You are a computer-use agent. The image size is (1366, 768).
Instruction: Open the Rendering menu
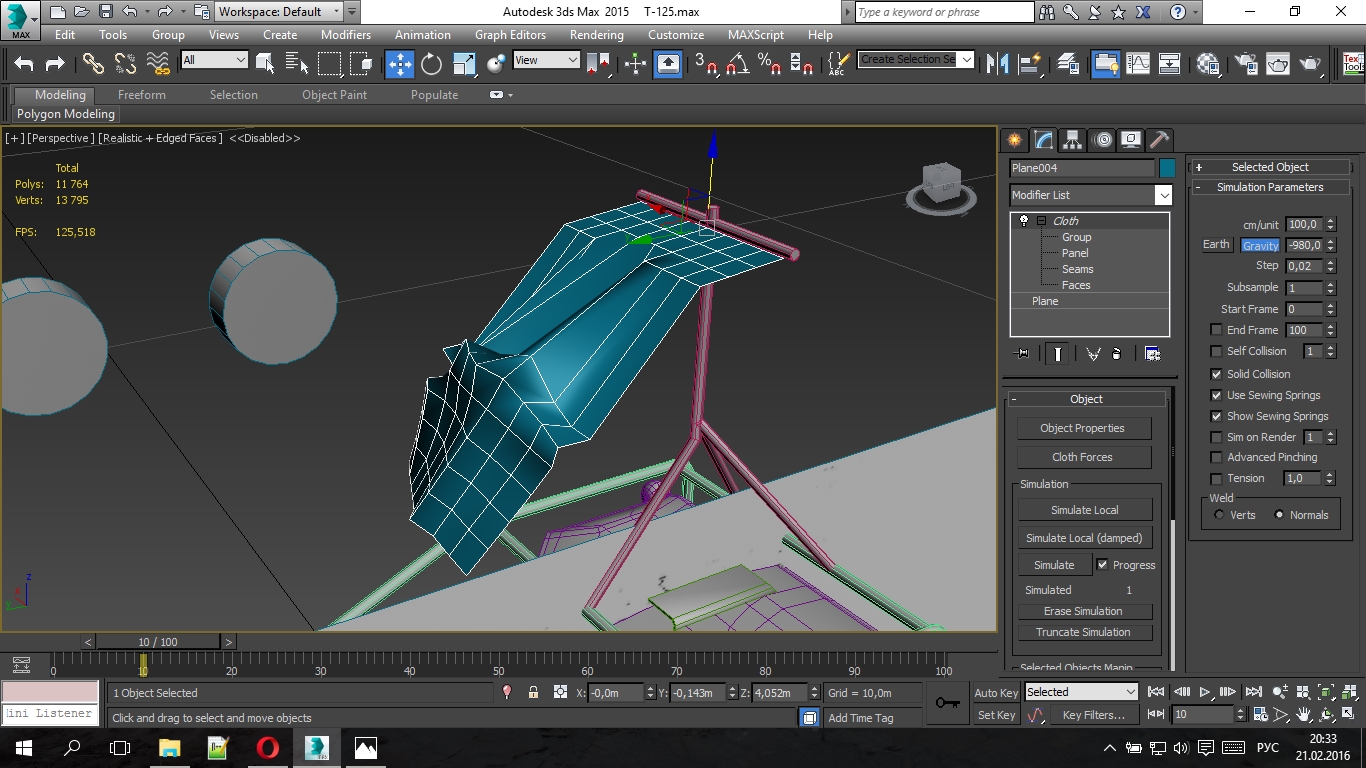(x=596, y=34)
